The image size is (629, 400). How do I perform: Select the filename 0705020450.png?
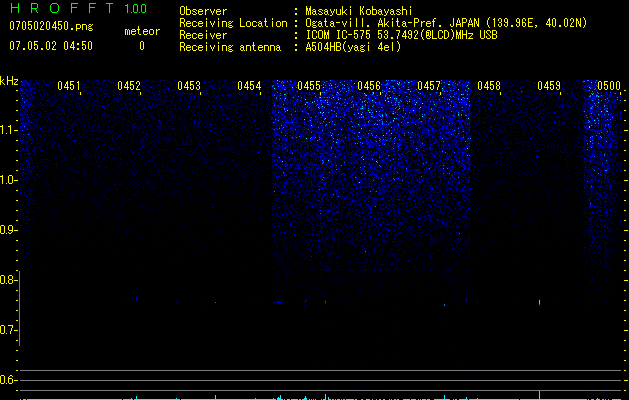click(51, 26)
